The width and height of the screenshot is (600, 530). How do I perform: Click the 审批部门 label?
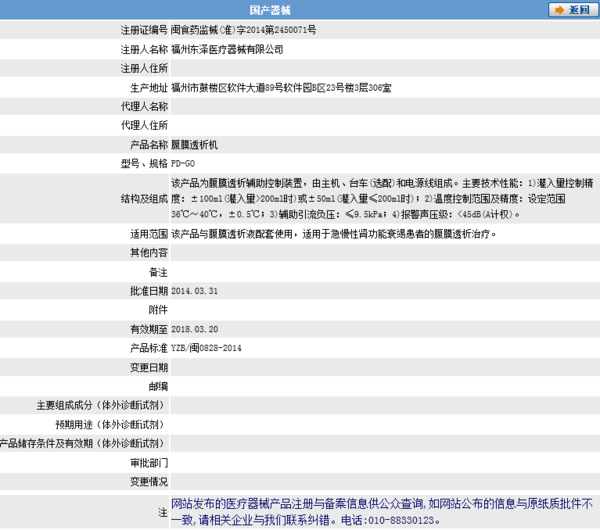[x=149, y=463]
